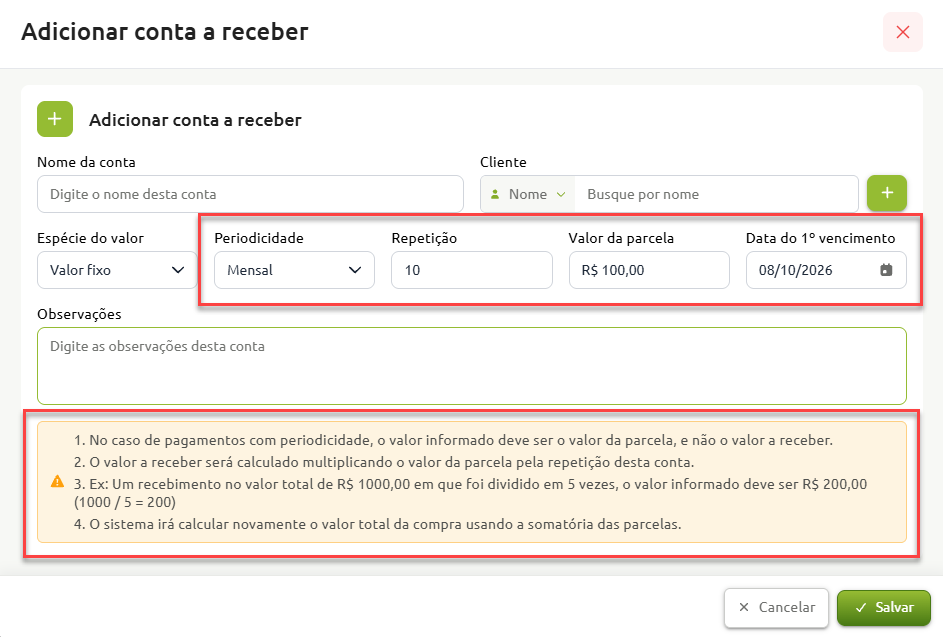The width and height of the screenshot is (943, 637).
Task: Close the Adicionar conta a receber dialog
Action: point(902,32)
